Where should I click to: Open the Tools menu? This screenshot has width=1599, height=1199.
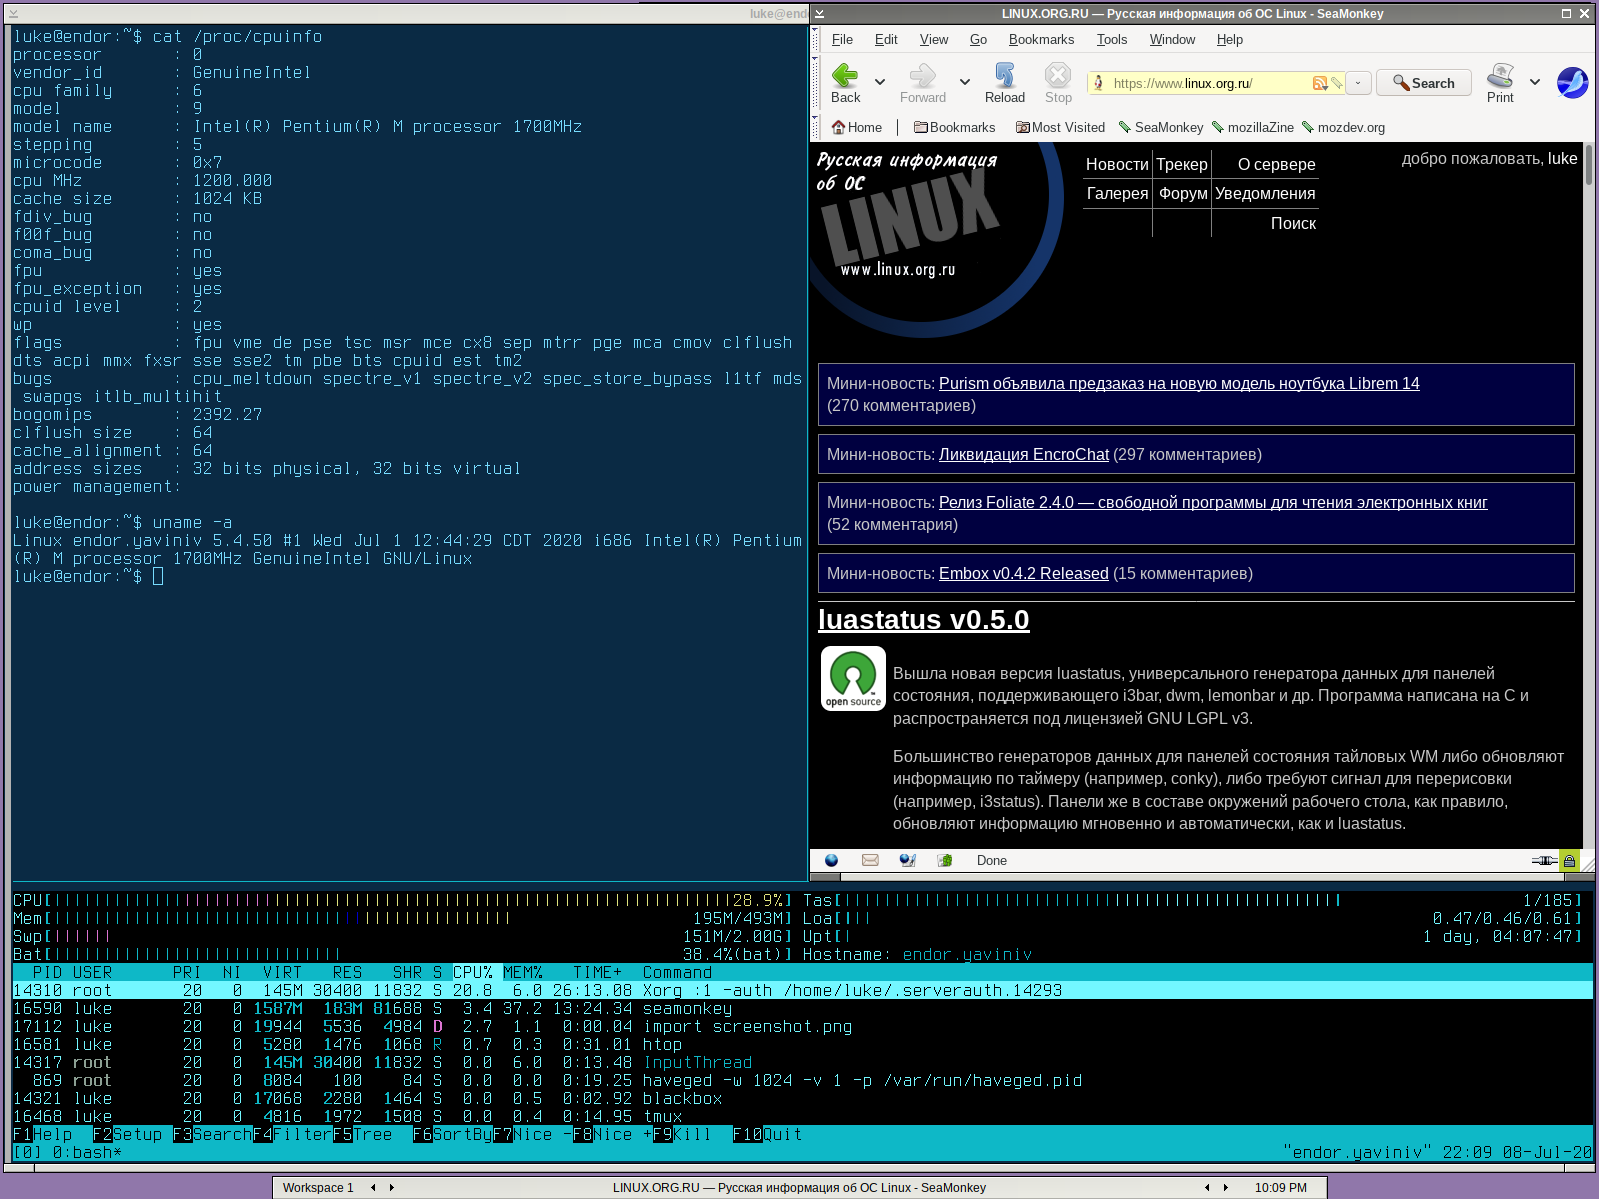(x=1112, y=40)
